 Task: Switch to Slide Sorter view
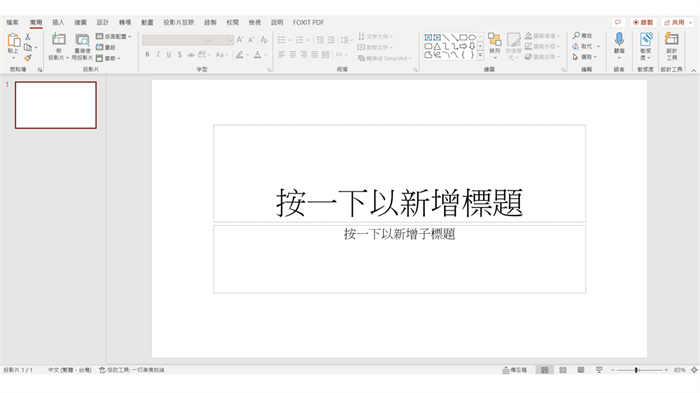(563, 370)
